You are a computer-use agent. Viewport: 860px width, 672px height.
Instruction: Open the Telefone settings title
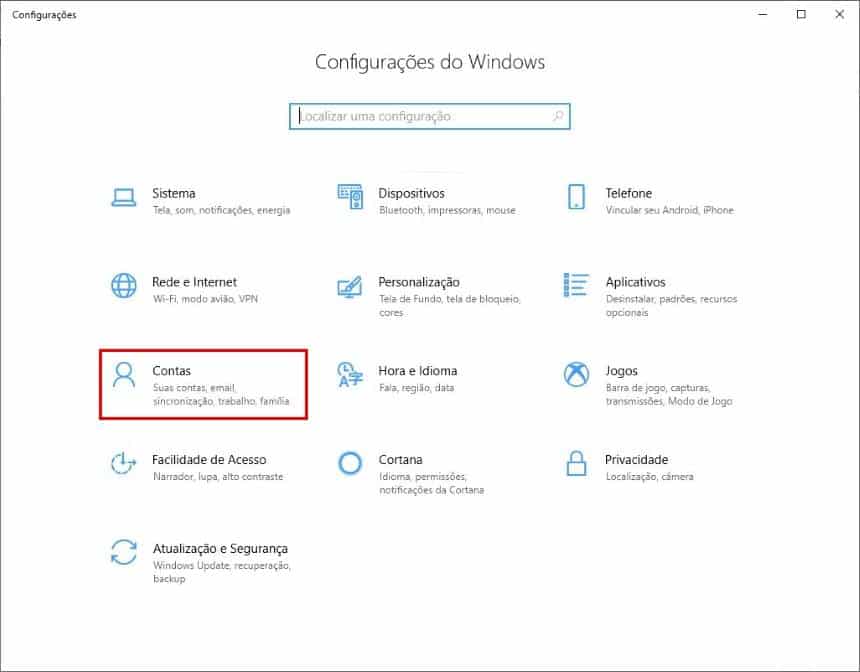click(629, 193)
